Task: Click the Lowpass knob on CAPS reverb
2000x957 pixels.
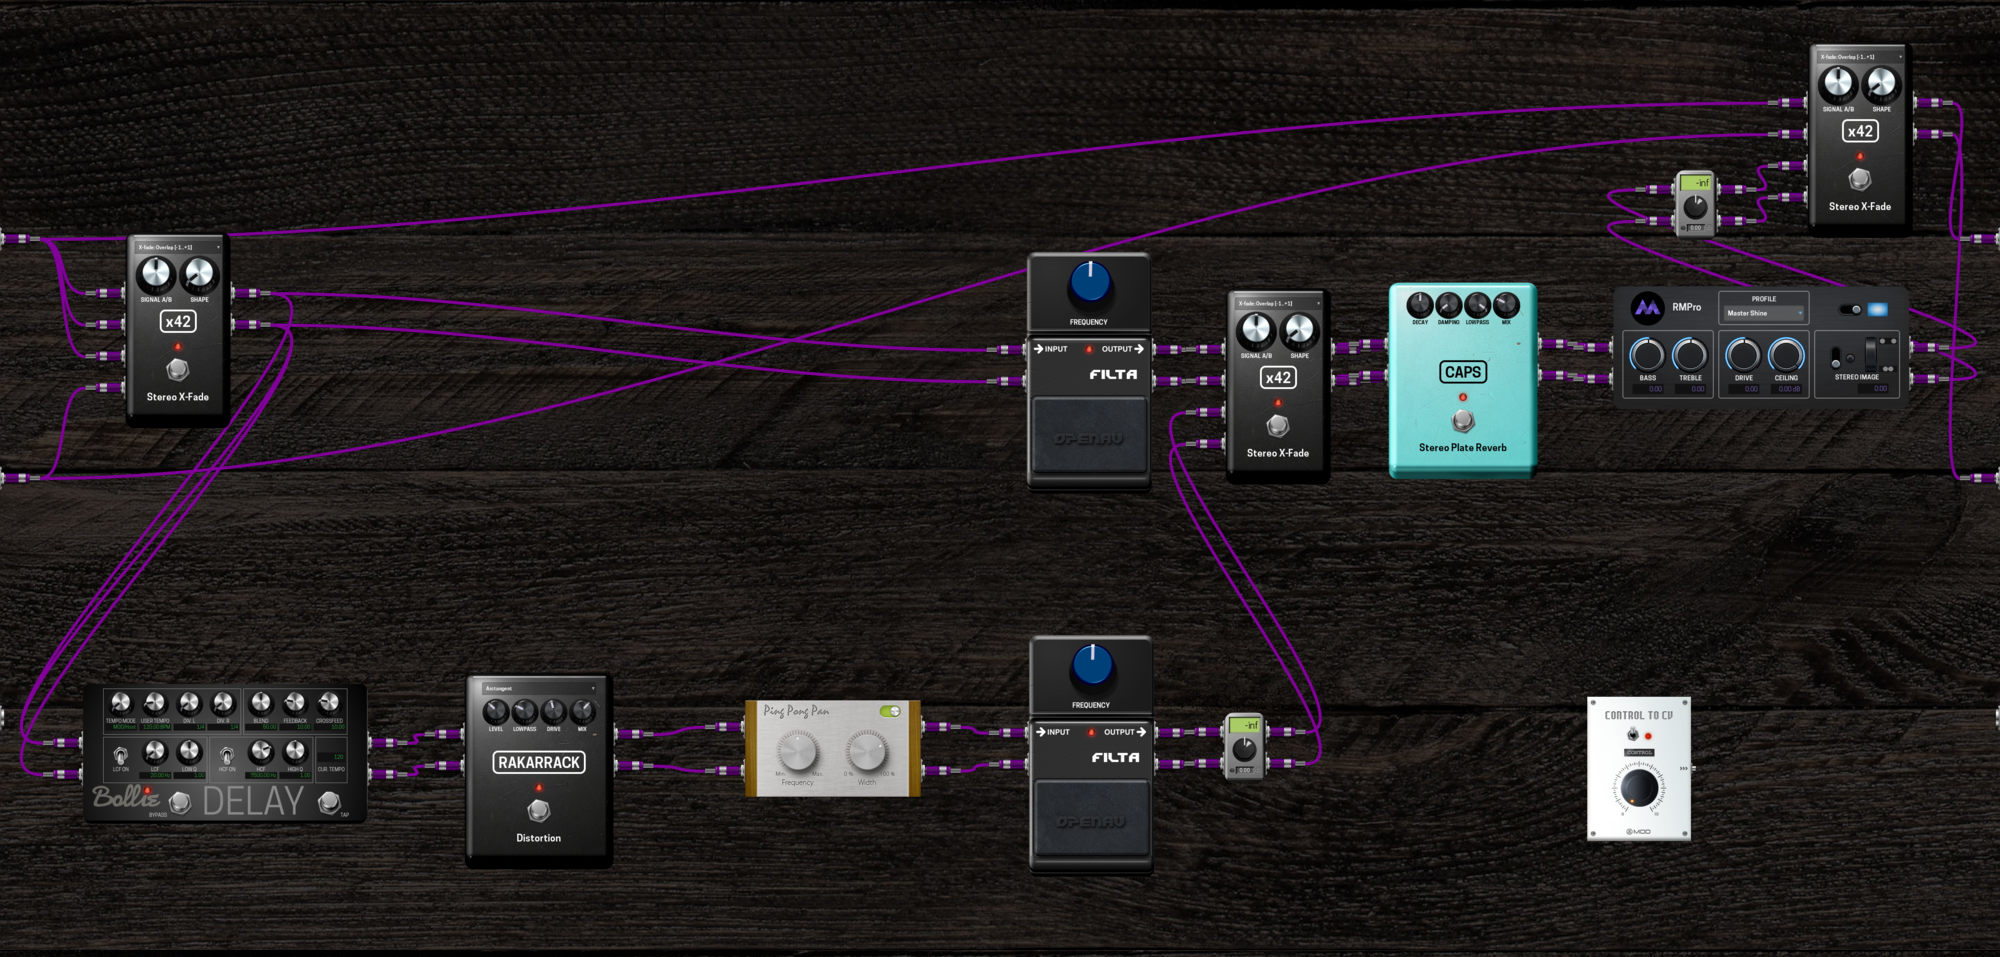Action: pyautogui.click(x=1477, y=304)
